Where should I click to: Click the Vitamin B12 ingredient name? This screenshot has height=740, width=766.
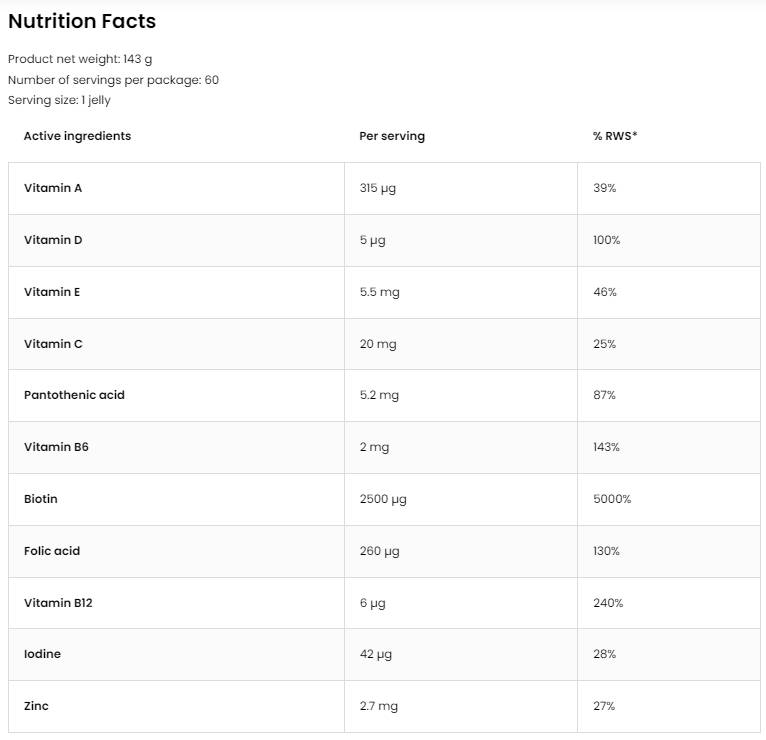[x=58, y=603]
